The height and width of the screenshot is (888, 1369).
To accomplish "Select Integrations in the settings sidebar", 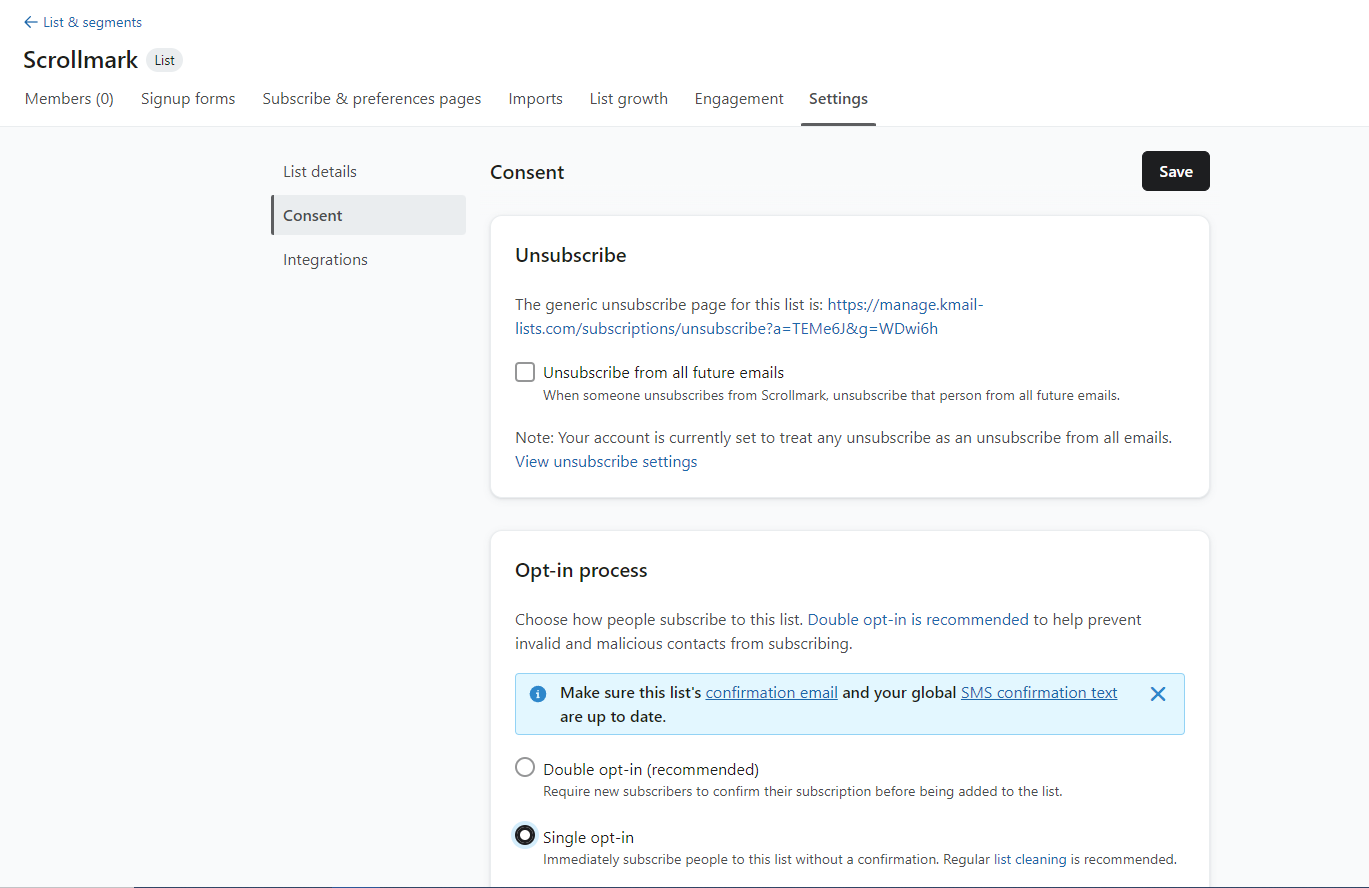I will (325, 260).
